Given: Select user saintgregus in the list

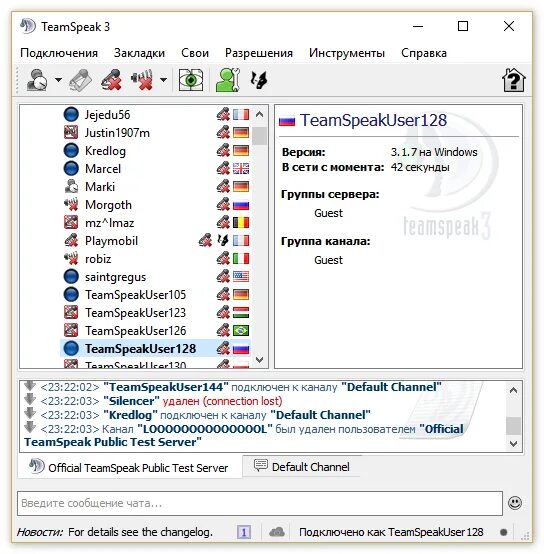Looking at the screenshot, I should pos(115,277).
